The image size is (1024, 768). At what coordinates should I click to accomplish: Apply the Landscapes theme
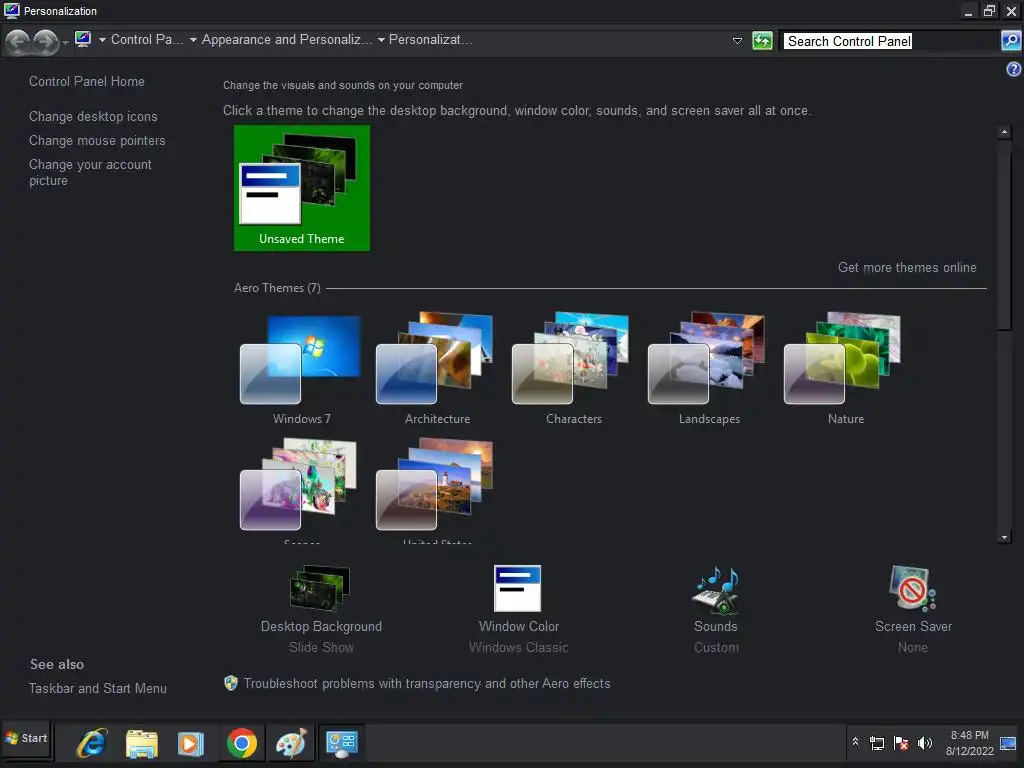pyautogui.click(x=709, y=369)
